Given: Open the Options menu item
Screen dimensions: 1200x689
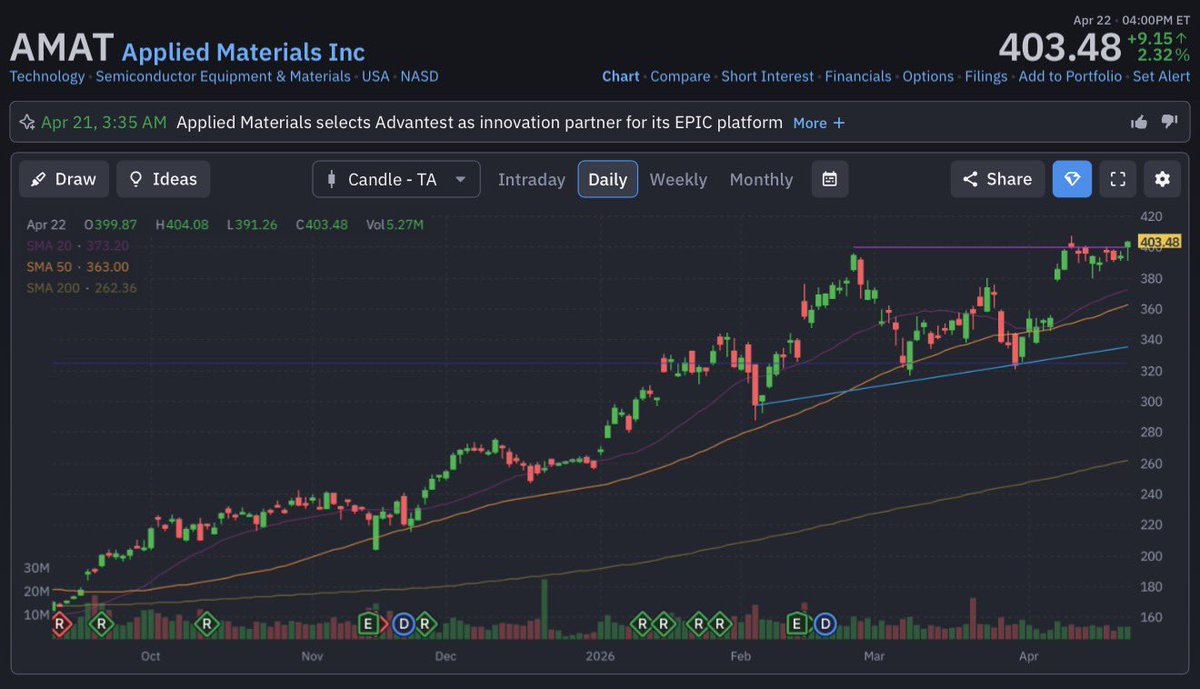Looking at the screenshot, I should coord(927,76).
